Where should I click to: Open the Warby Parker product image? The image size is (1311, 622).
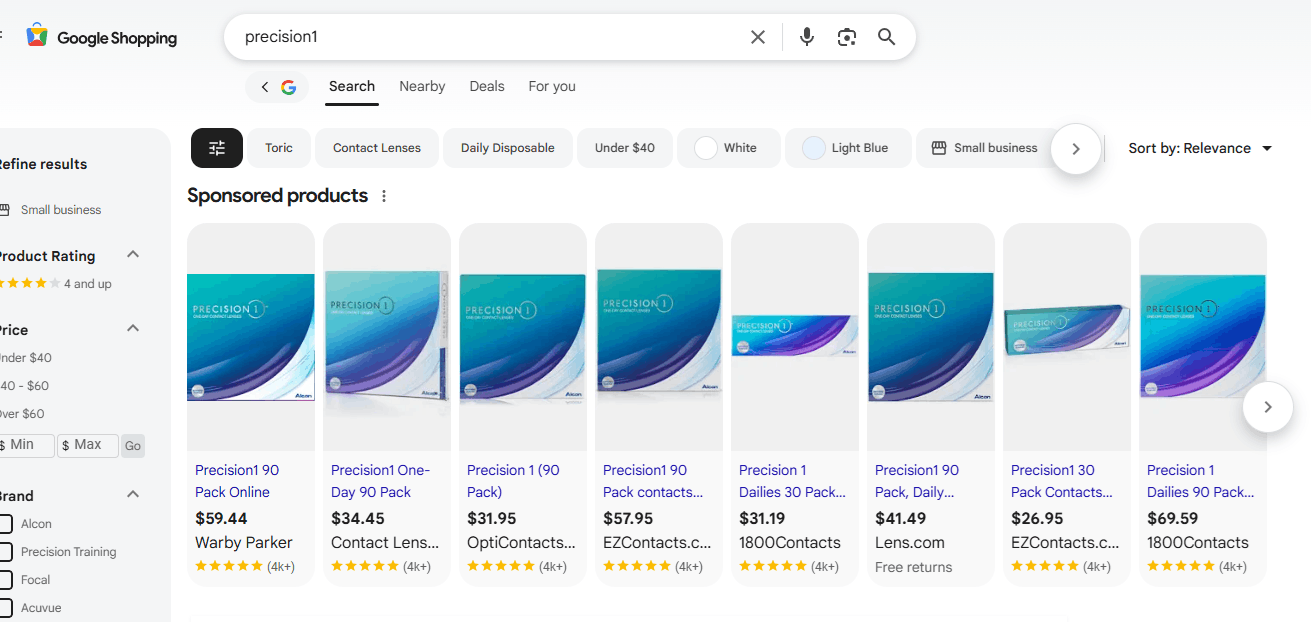(251, 337)
